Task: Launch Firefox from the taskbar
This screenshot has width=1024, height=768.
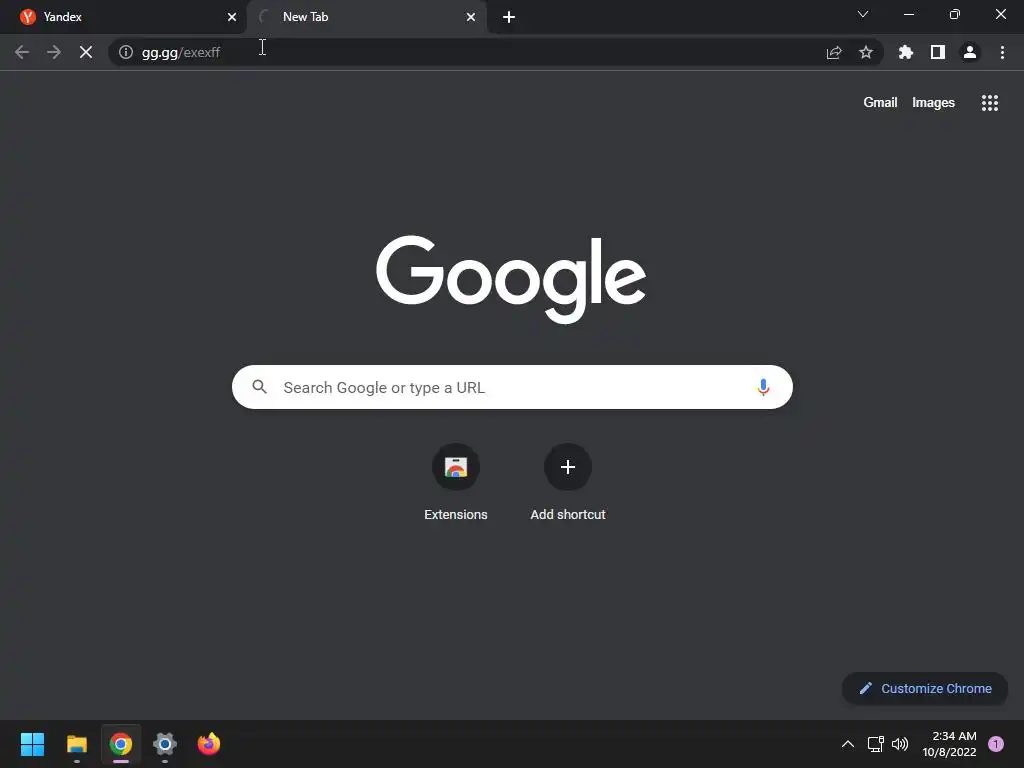Action: 209,744
